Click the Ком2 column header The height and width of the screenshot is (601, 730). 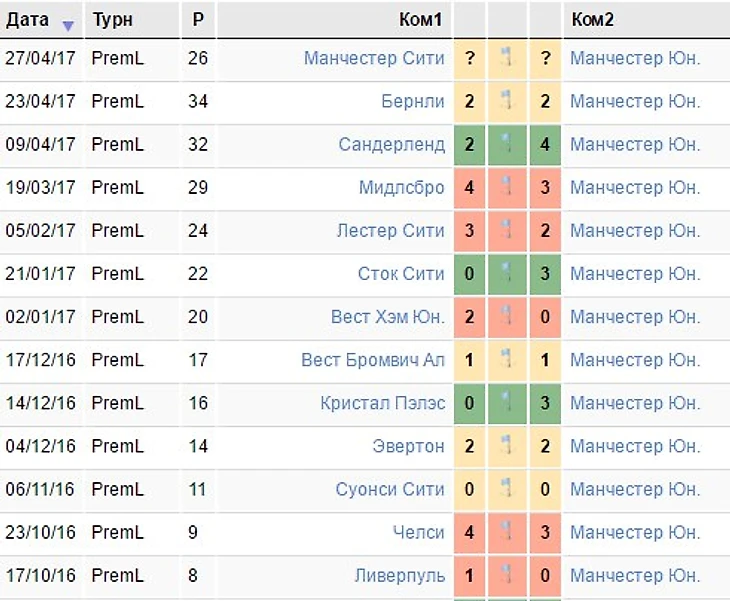click(x=593, y=20)
